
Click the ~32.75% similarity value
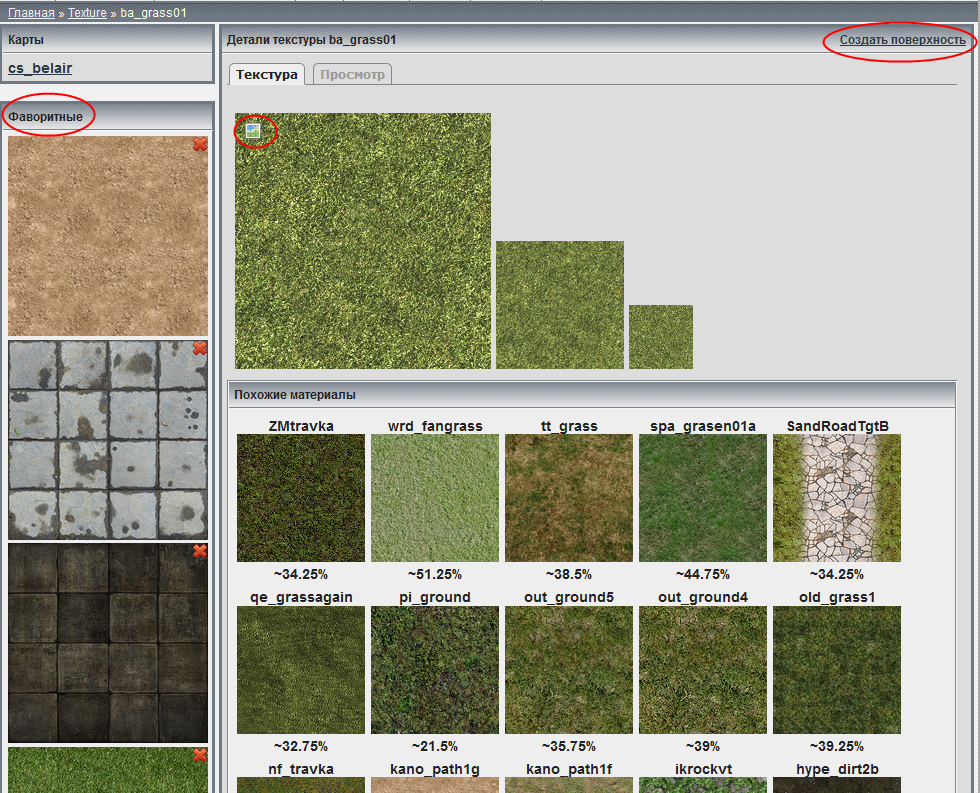tap(301, 746)
